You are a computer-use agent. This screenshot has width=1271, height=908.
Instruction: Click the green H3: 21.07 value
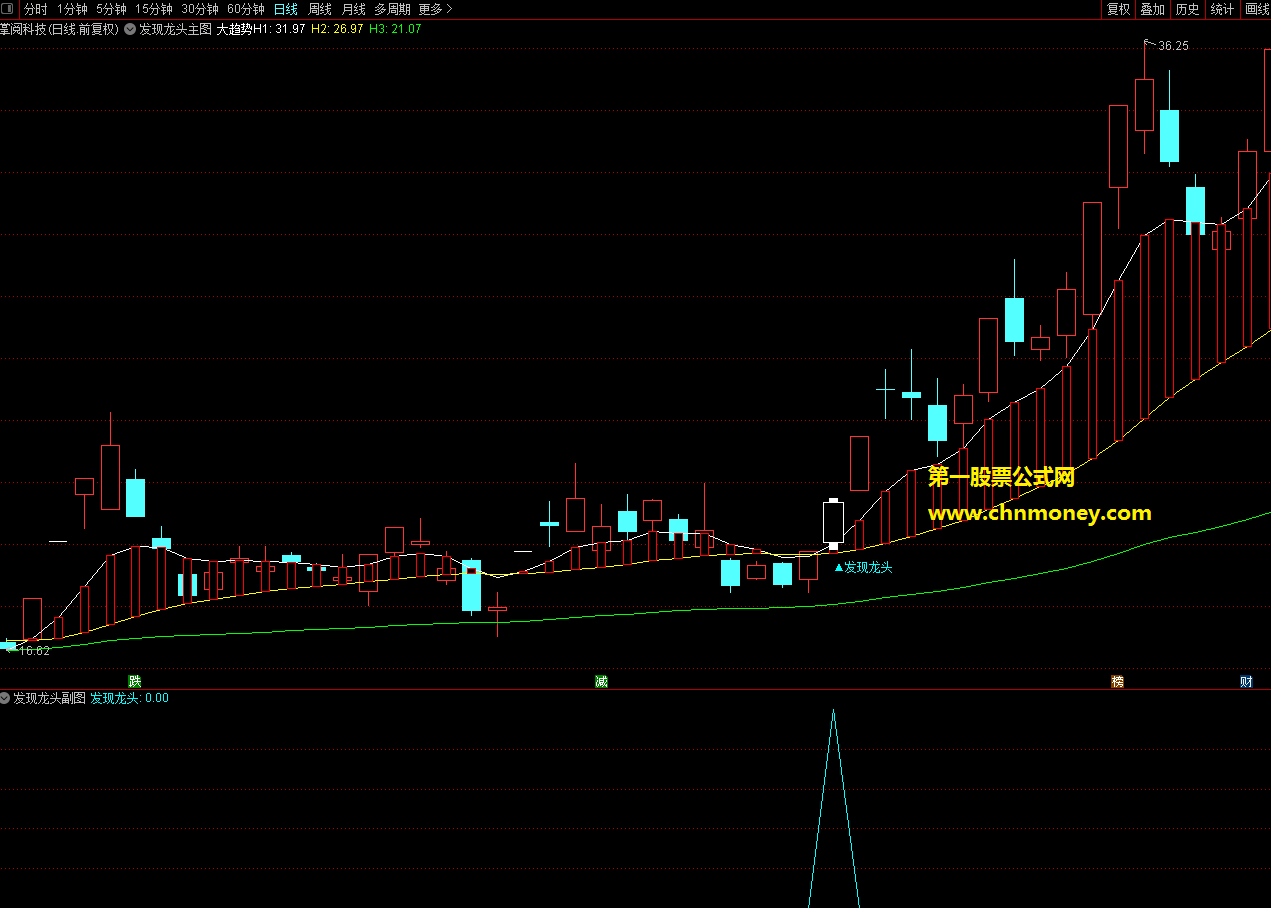(x=395, y=29)
